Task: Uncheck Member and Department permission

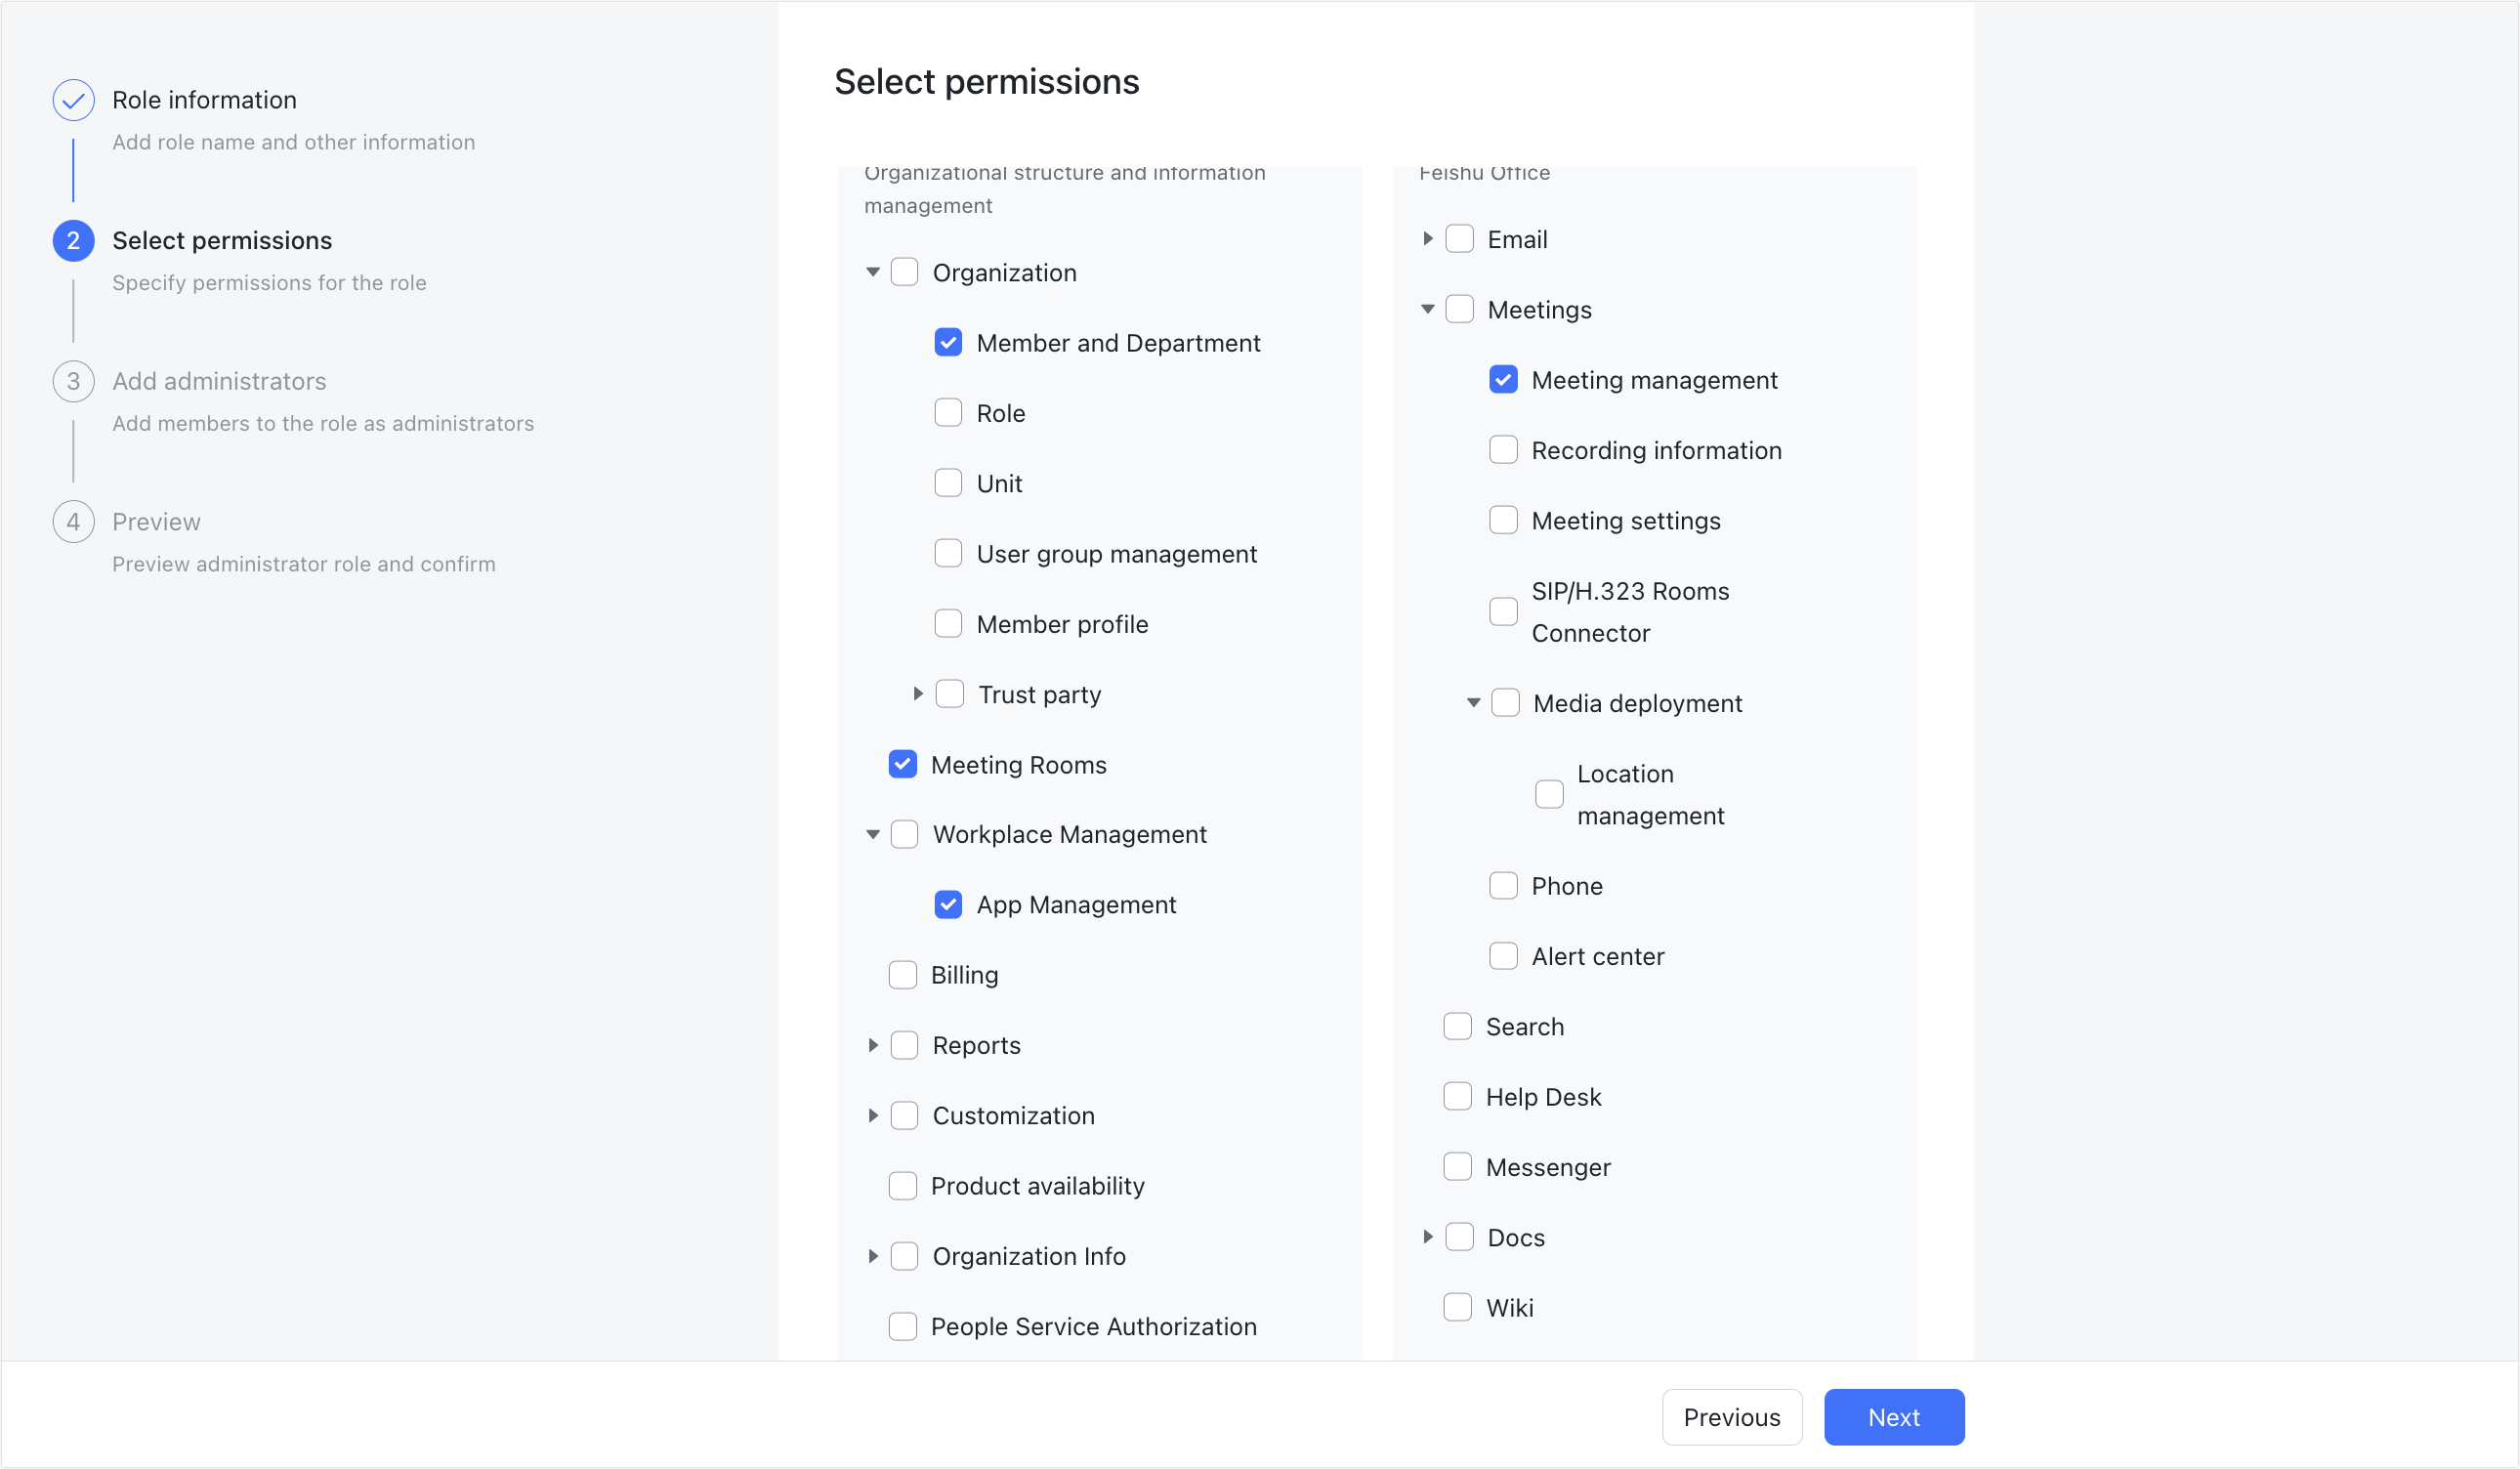Action: coord(948,342)
